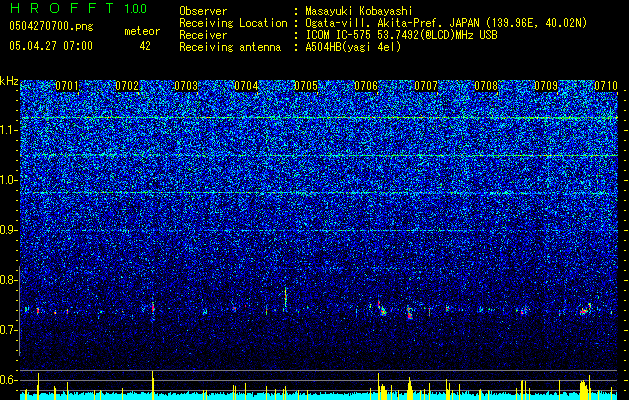Click the "meteor" count label
Screen dimensions: 629x400
tap(142, 31)
